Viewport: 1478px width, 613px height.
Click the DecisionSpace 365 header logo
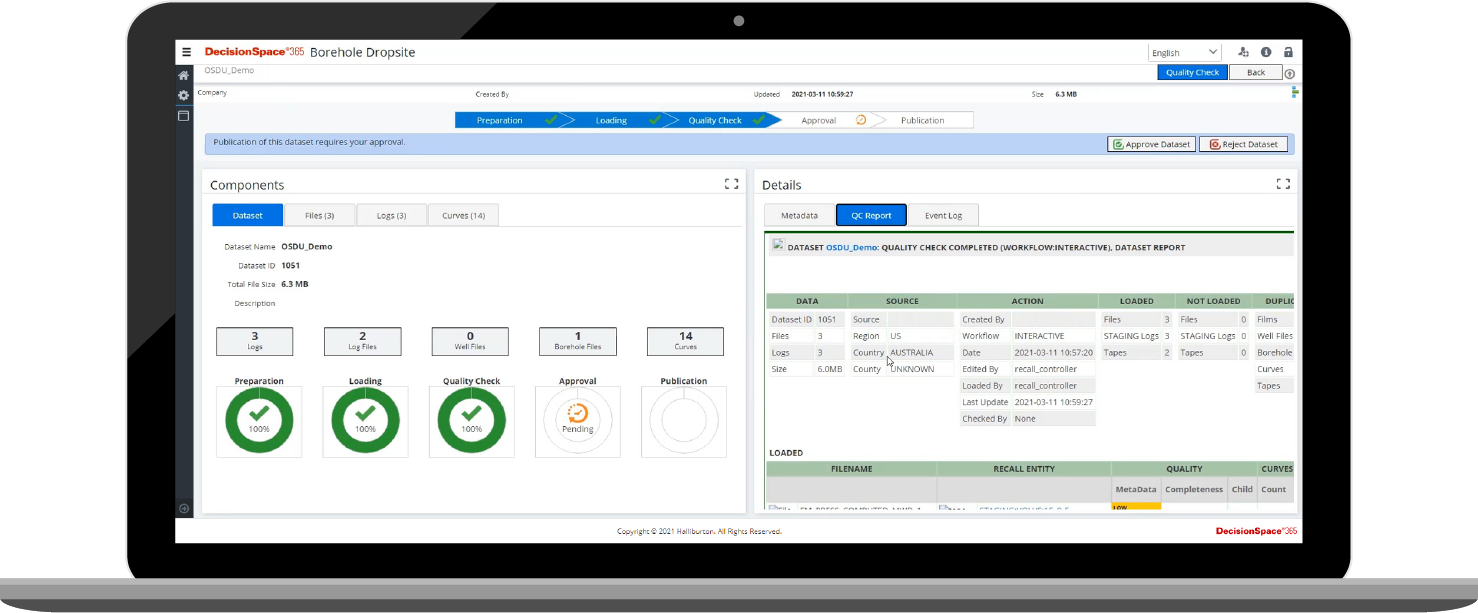254,52
